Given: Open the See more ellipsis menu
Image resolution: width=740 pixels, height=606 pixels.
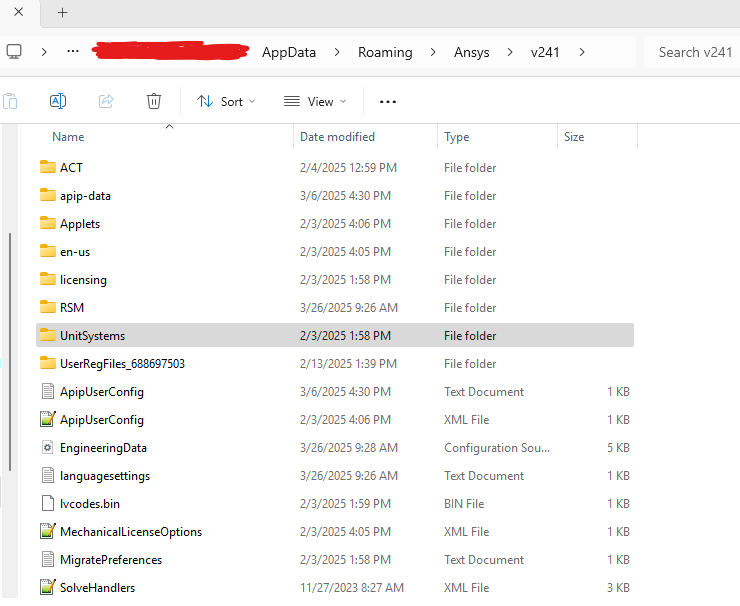Looking at the screenshot, I should coord(388,101).
